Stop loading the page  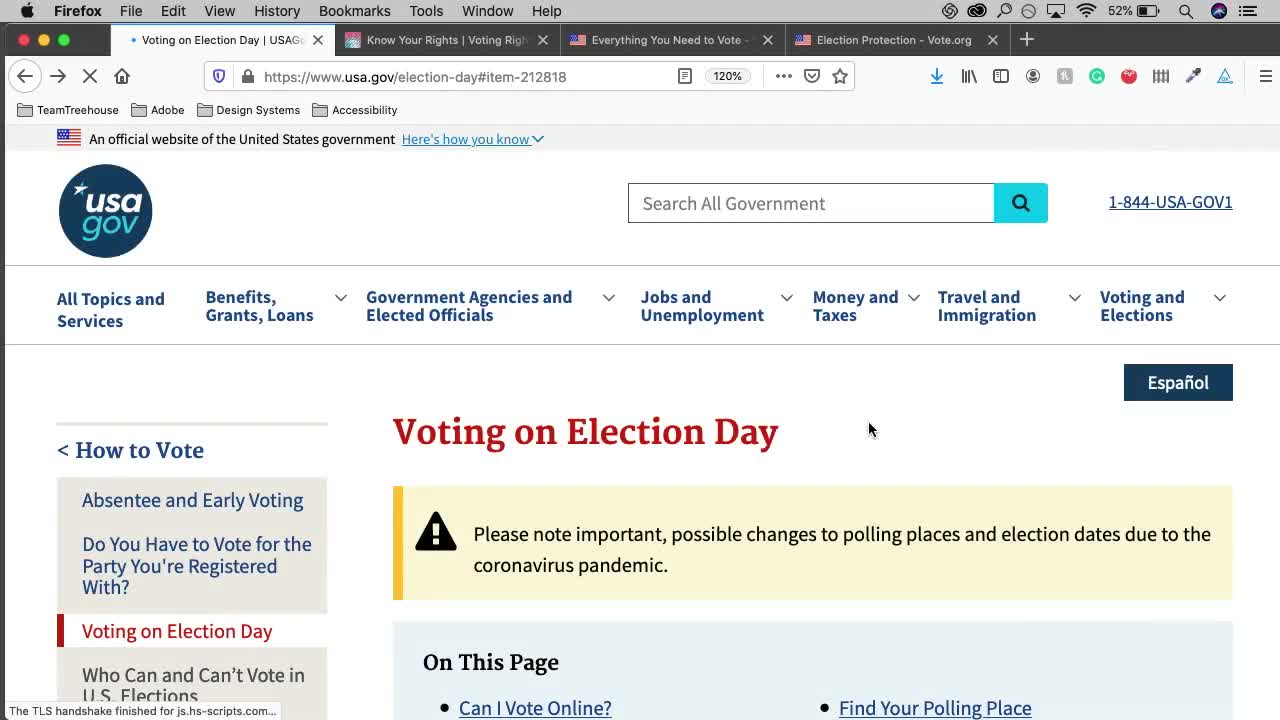pyautogui.click(x=90, y=76)
